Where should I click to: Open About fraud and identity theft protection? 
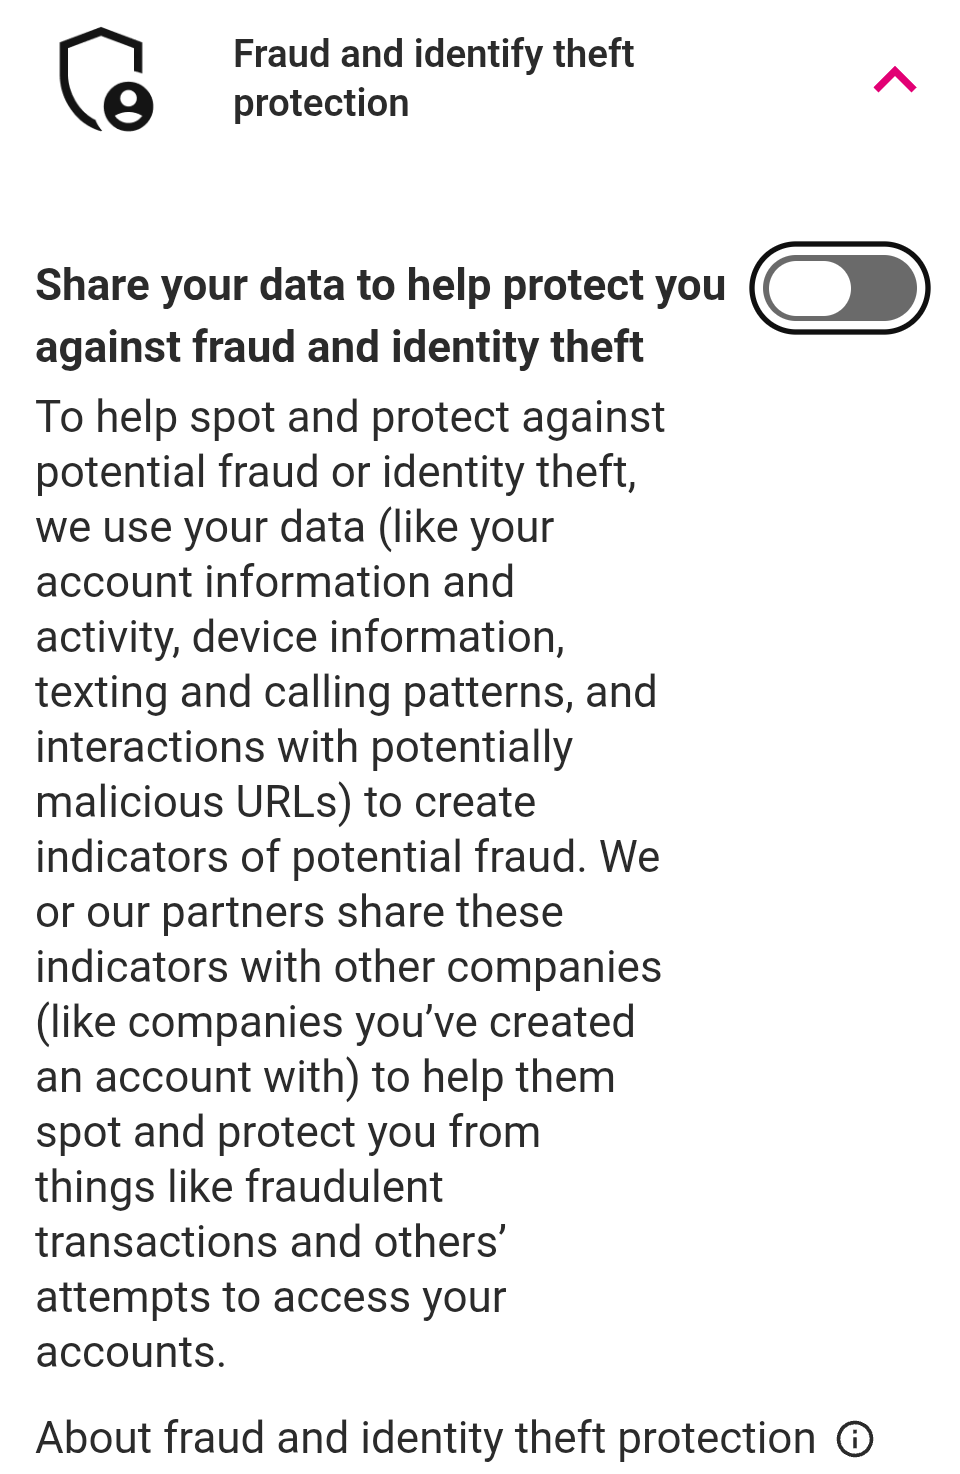click(x=426, y=1438)
